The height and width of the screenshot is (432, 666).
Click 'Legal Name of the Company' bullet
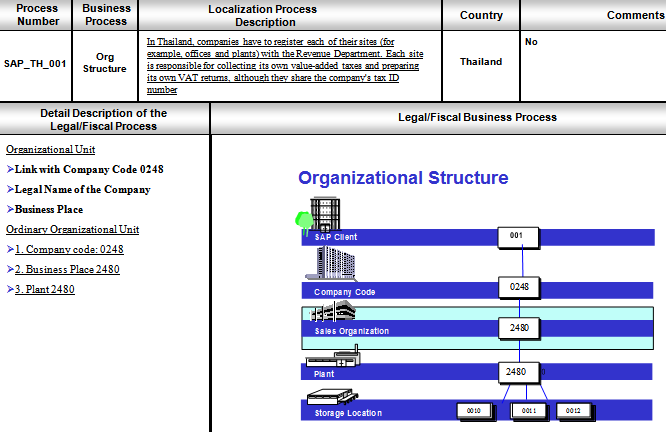point(82,189)
